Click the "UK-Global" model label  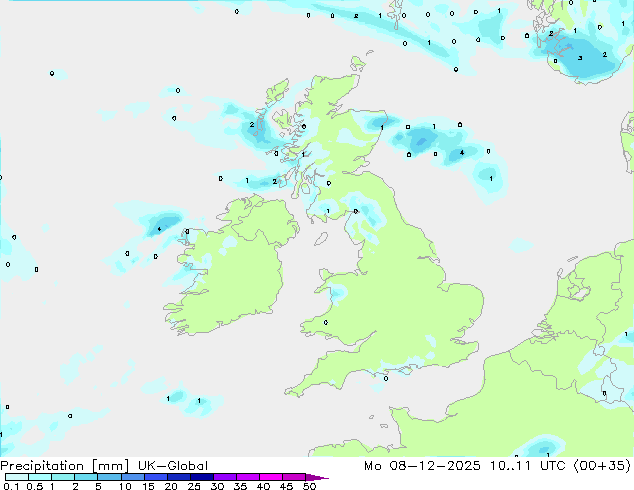coord(173,466)
